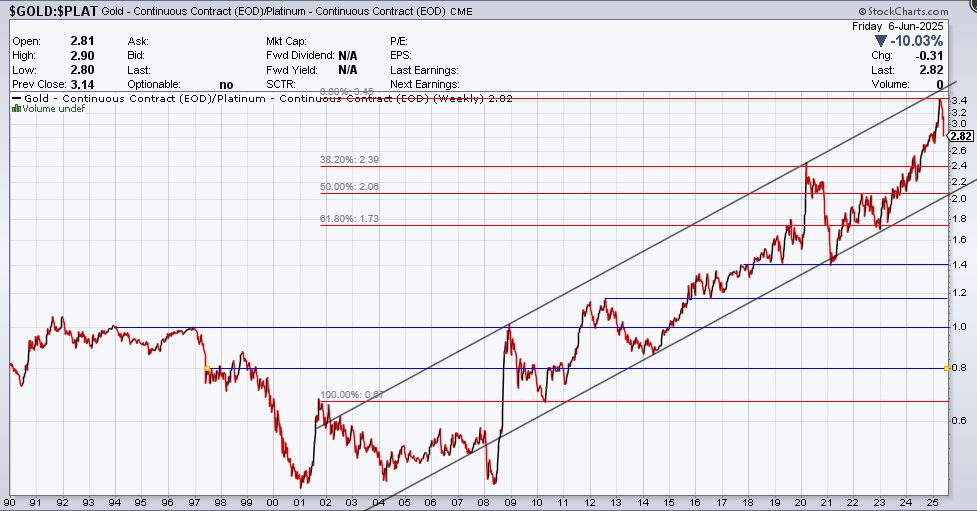
Task: Click the 3.4 y-axis label
Action: point(959,100)
